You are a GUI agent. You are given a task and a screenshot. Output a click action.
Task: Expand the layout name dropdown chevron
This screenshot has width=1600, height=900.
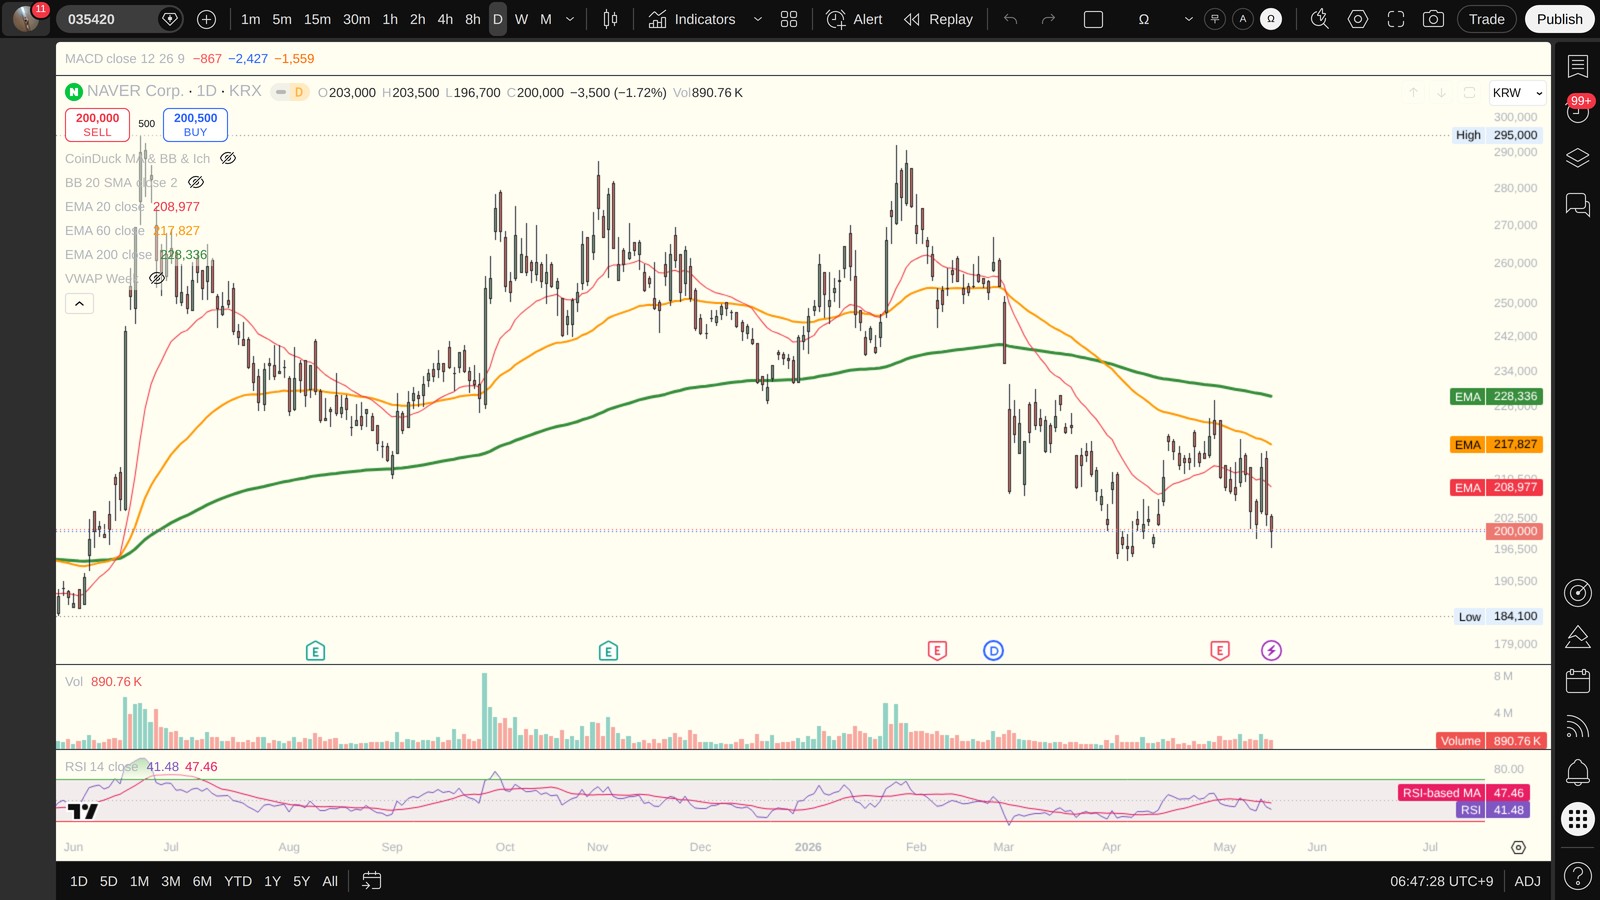[1188, 19]
